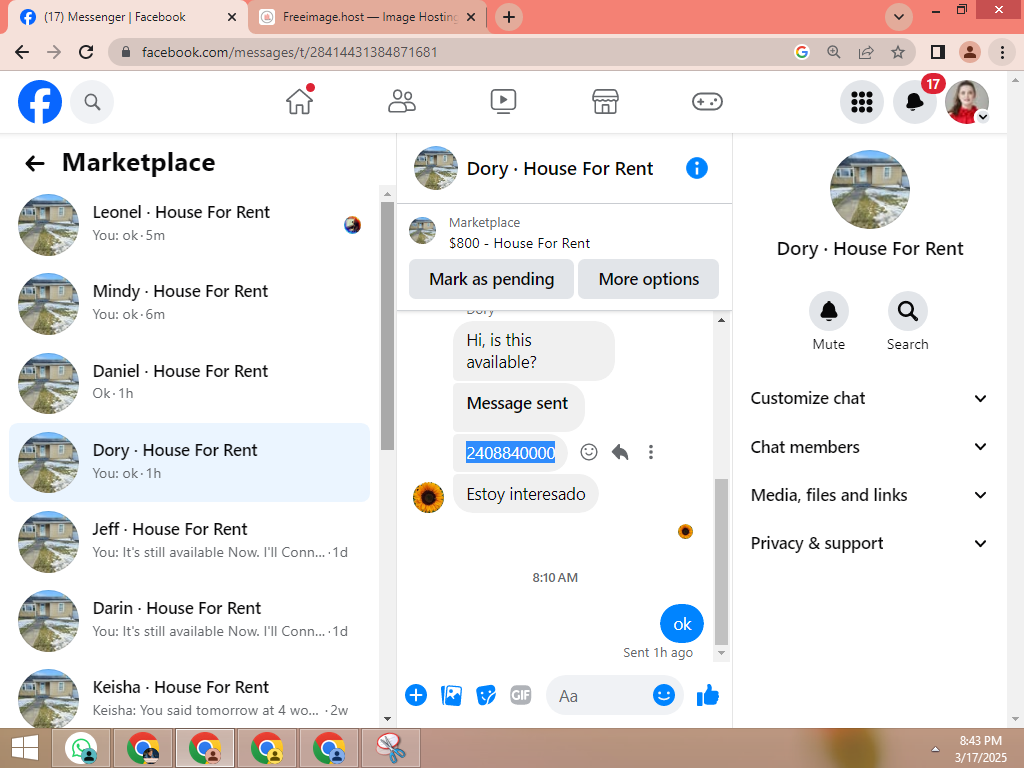Image resolution: width=1024 pixels, height=768 pixels.
Task: Click sunflower avatar beside Estoy interesado
Action: click(428, 498)
